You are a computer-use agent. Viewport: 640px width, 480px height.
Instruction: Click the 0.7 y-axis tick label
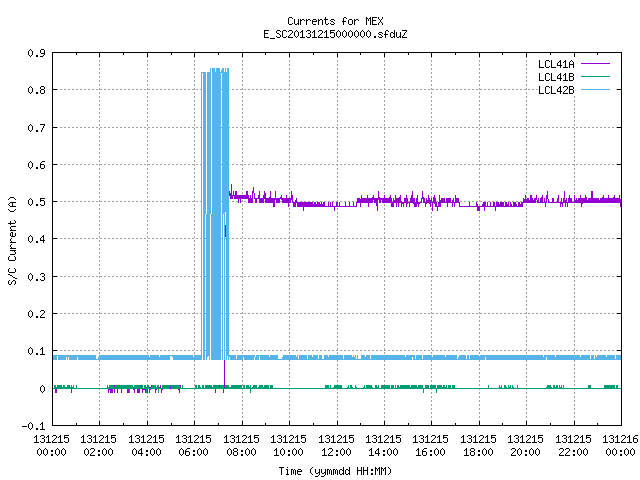[x=36, y=128]
